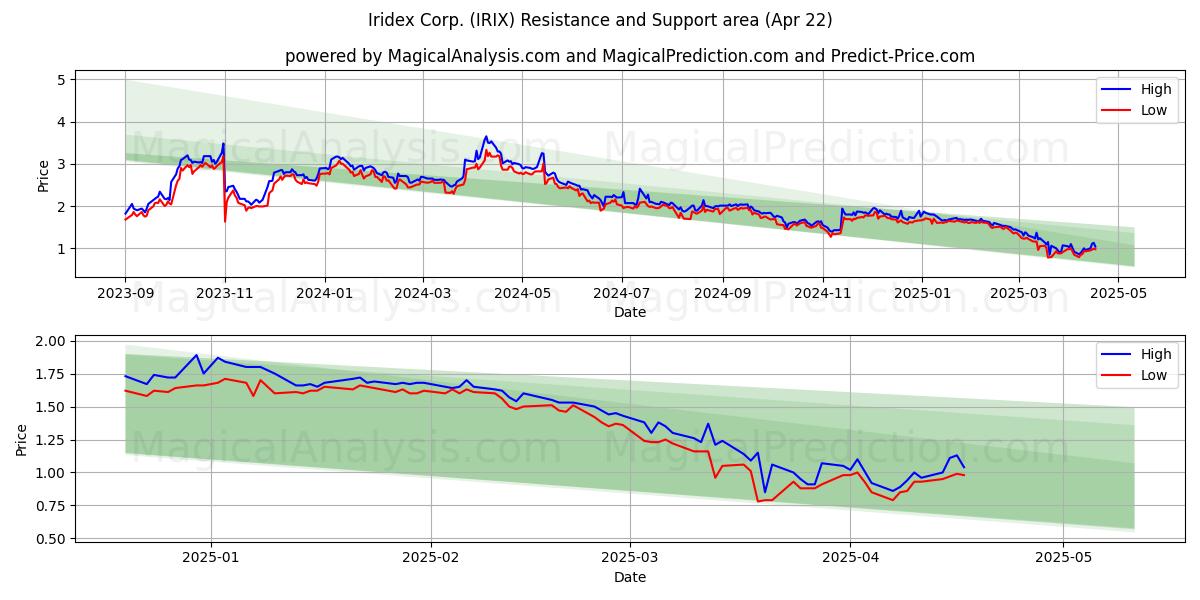Click the '1' price tick on top chart

tap(61, 249)
